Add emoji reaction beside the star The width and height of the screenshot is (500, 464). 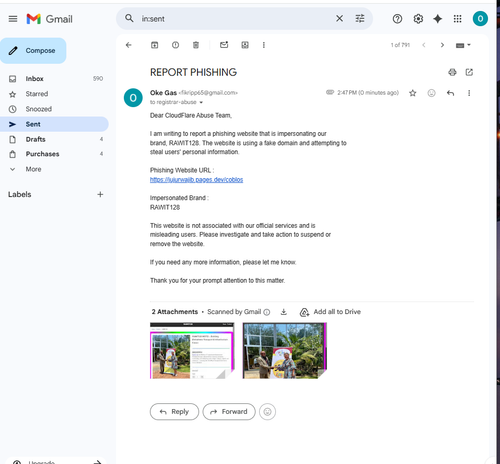click(431, 93)
